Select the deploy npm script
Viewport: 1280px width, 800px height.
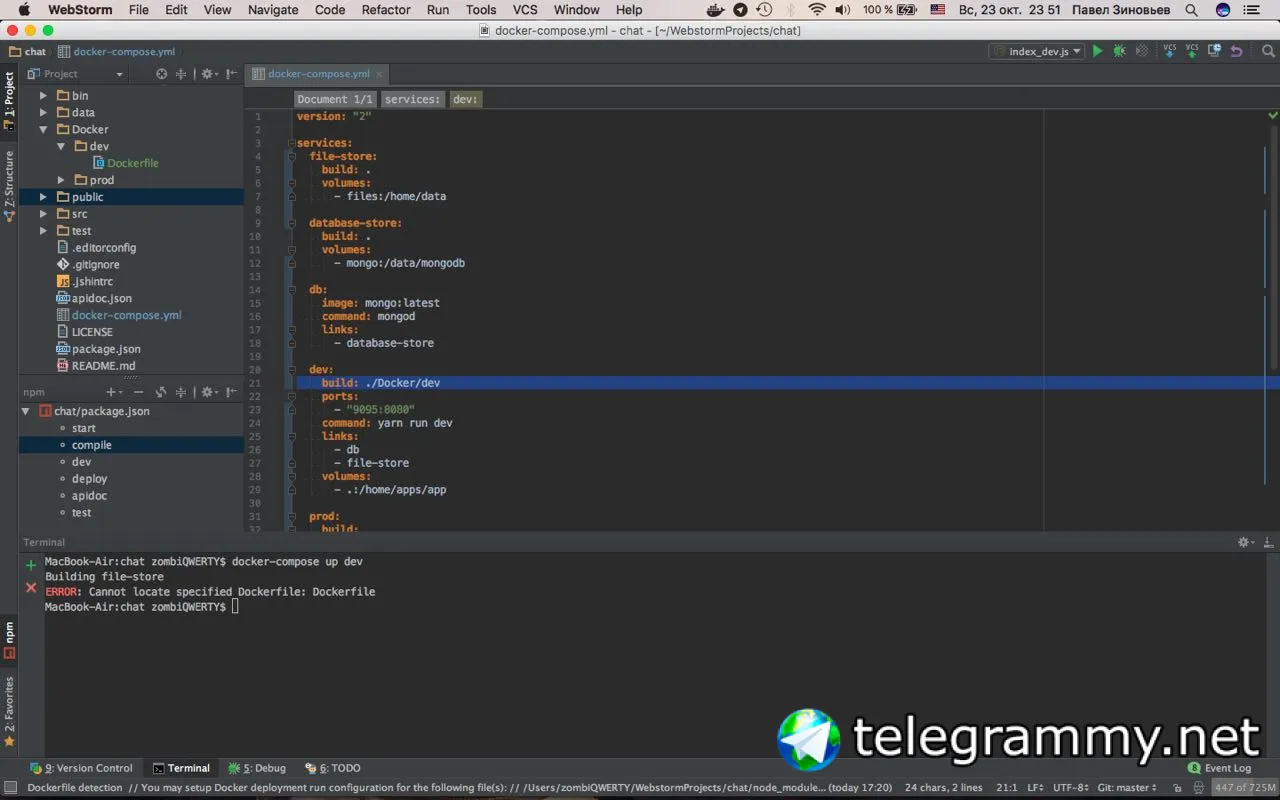(x=89, y=479)
